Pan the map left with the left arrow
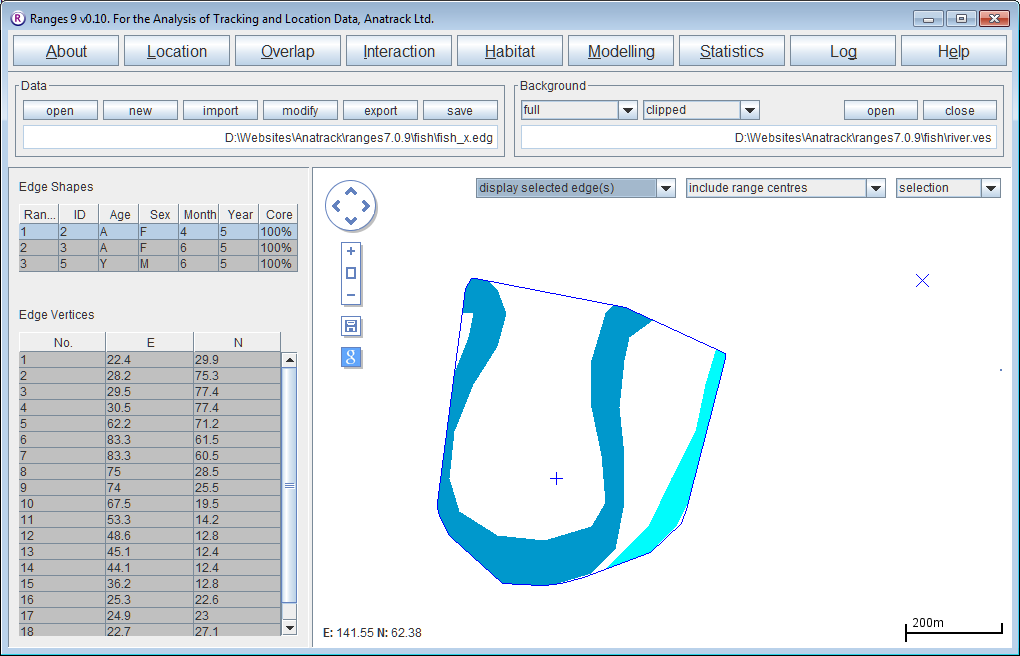Screen dimensions: 1020x656 pyautogui.click(x=335, y=207)
